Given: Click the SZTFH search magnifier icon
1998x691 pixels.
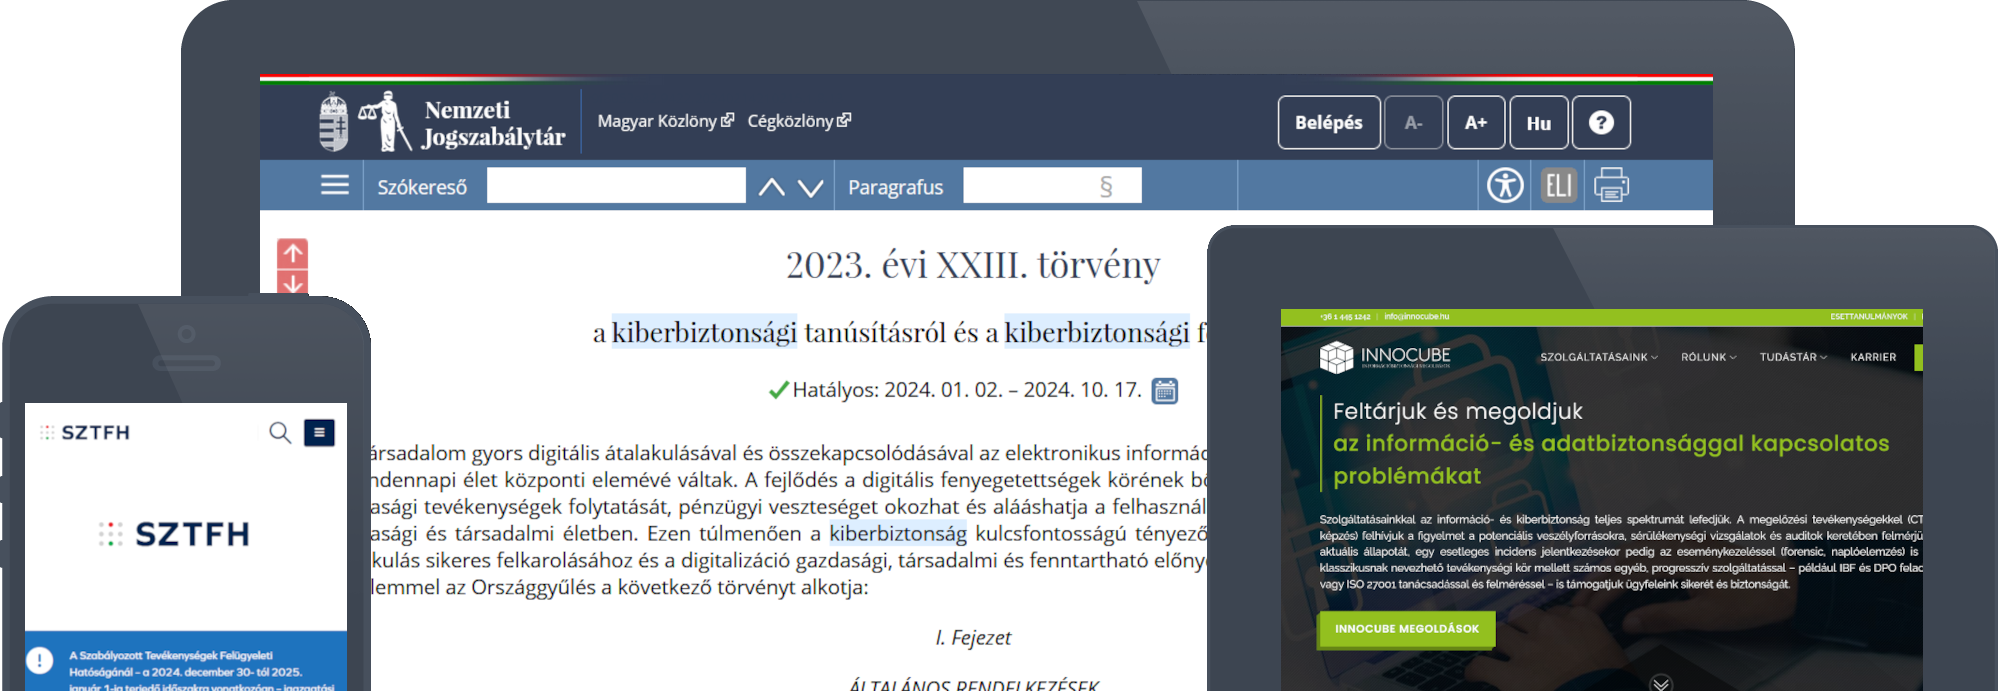Looking at the screenshot, I should [x=280, y=433].
